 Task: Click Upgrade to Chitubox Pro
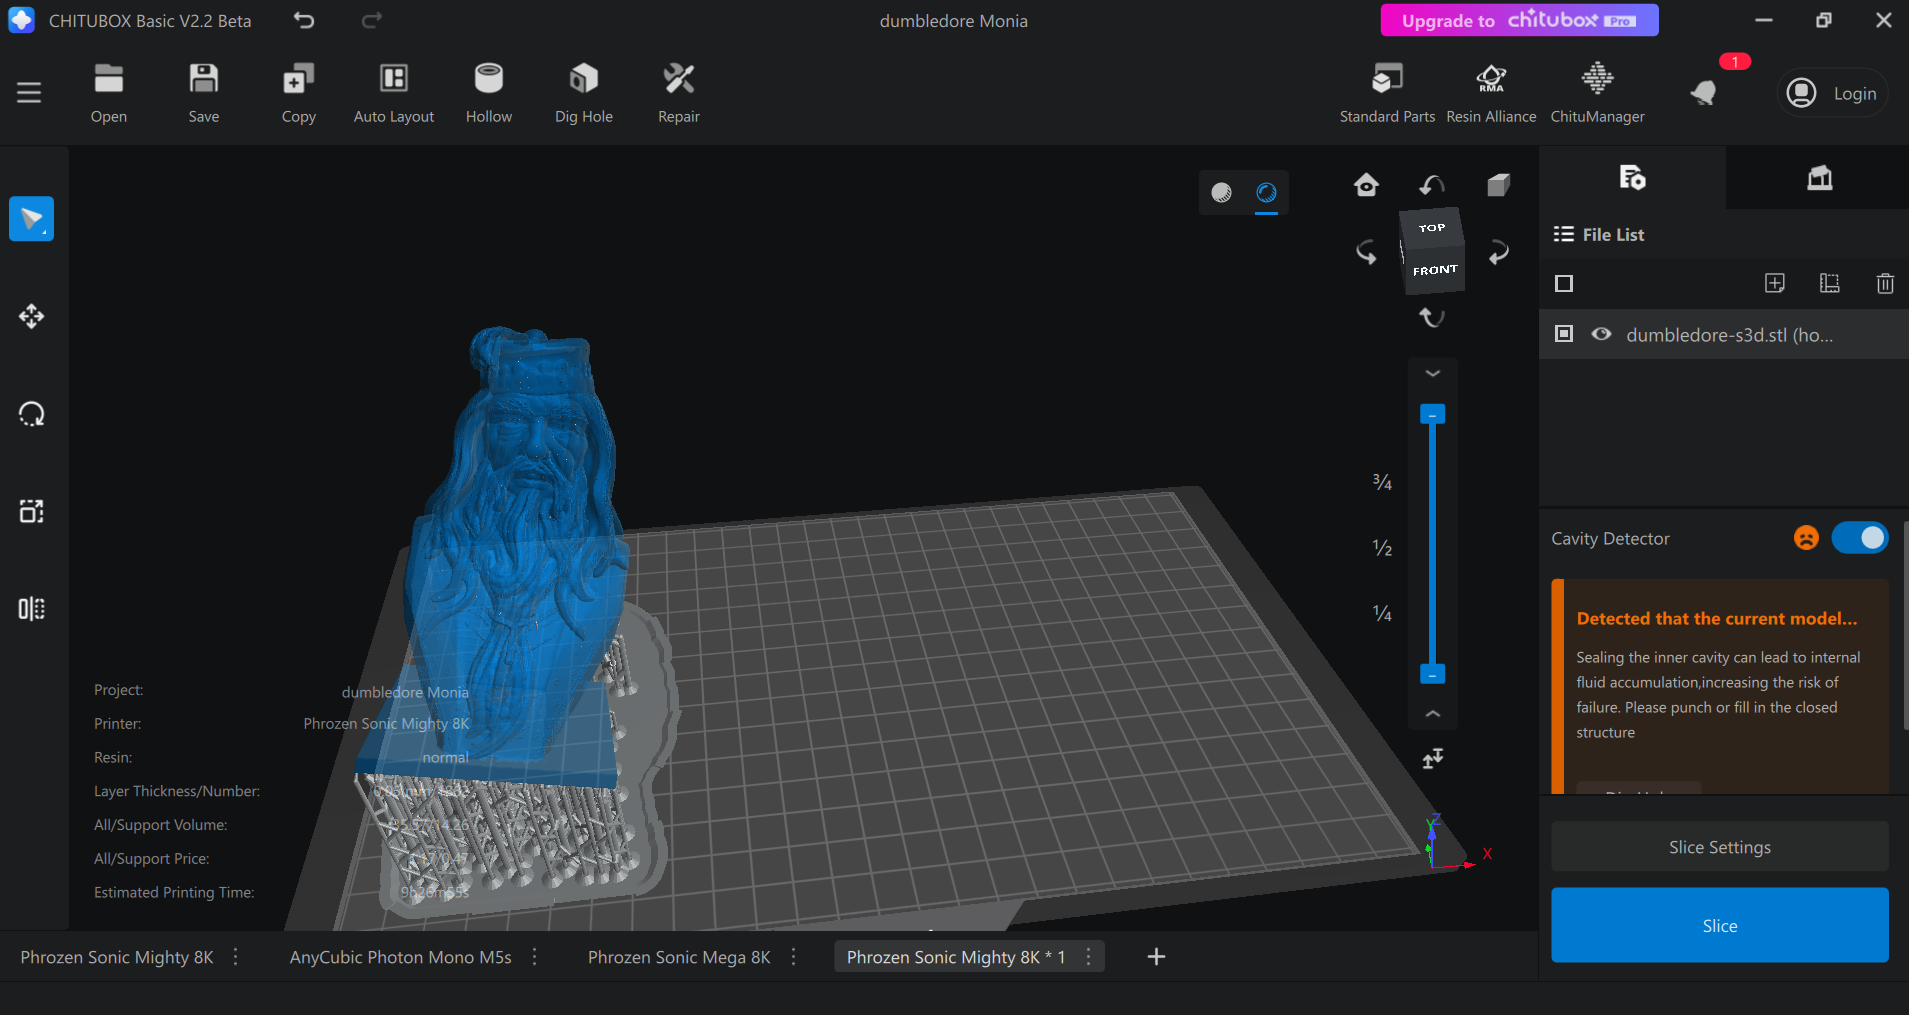point(1519,20)
